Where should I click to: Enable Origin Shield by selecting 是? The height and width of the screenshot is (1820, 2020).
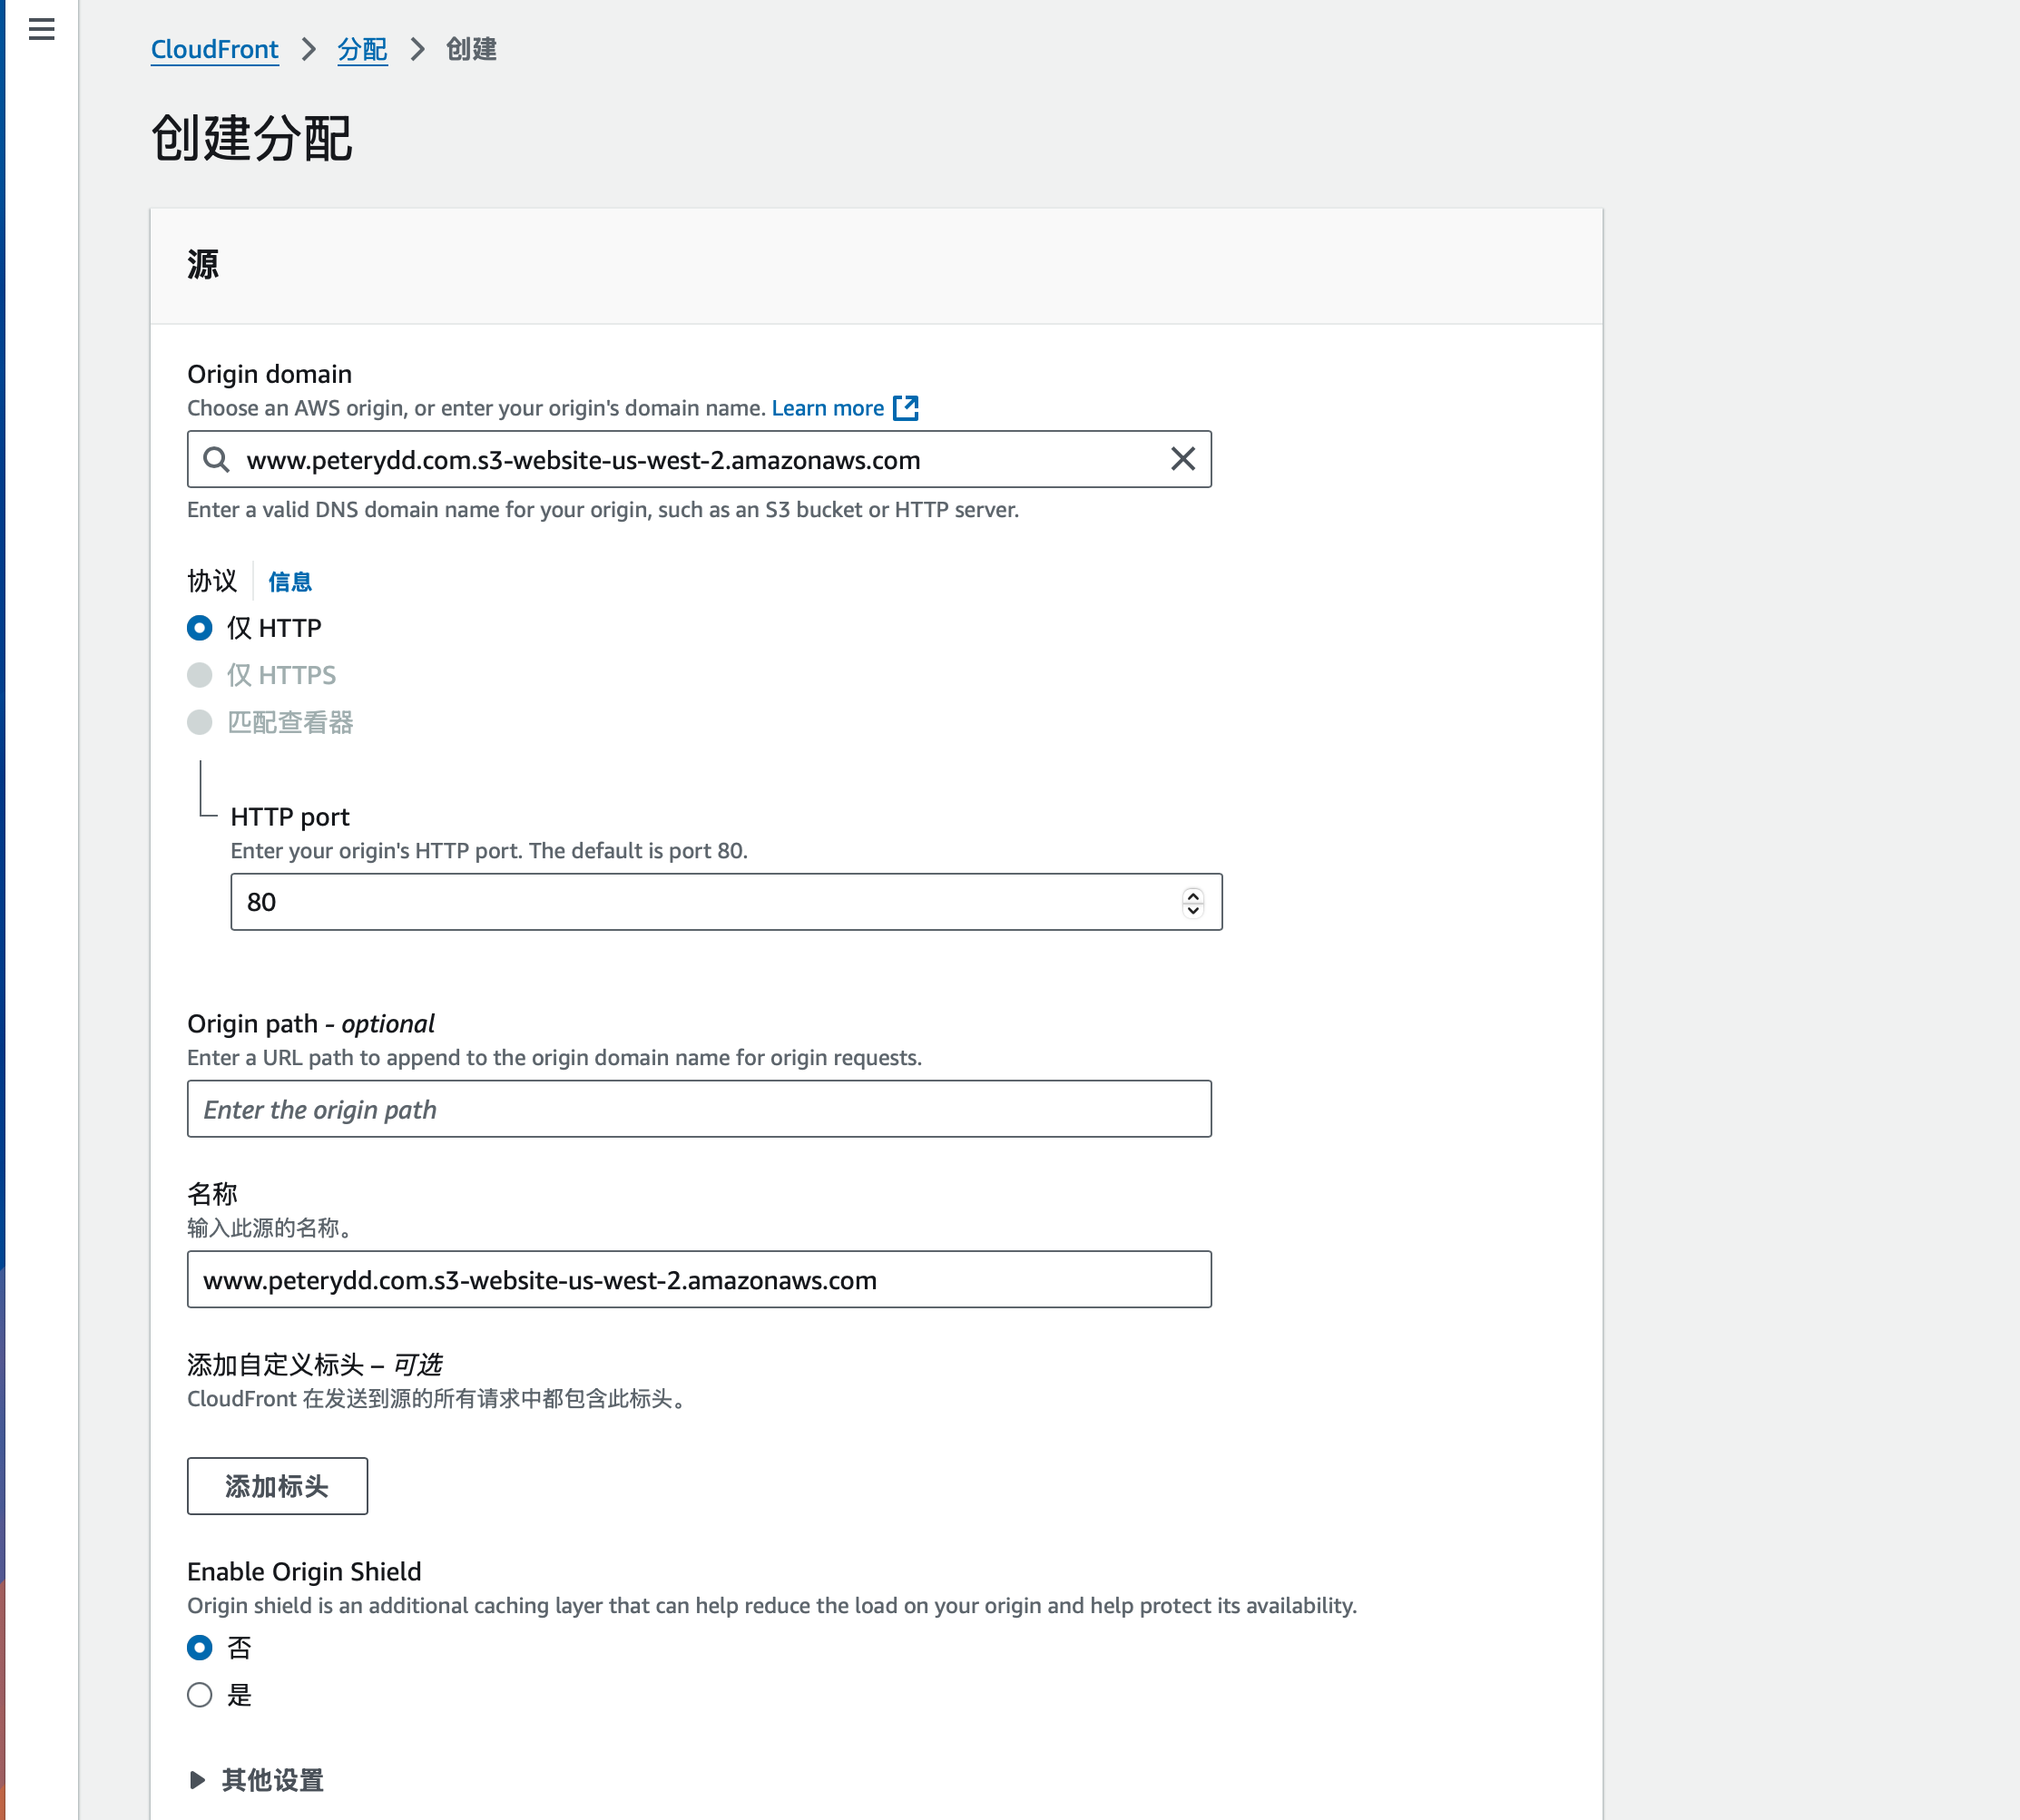[200, 1694]
